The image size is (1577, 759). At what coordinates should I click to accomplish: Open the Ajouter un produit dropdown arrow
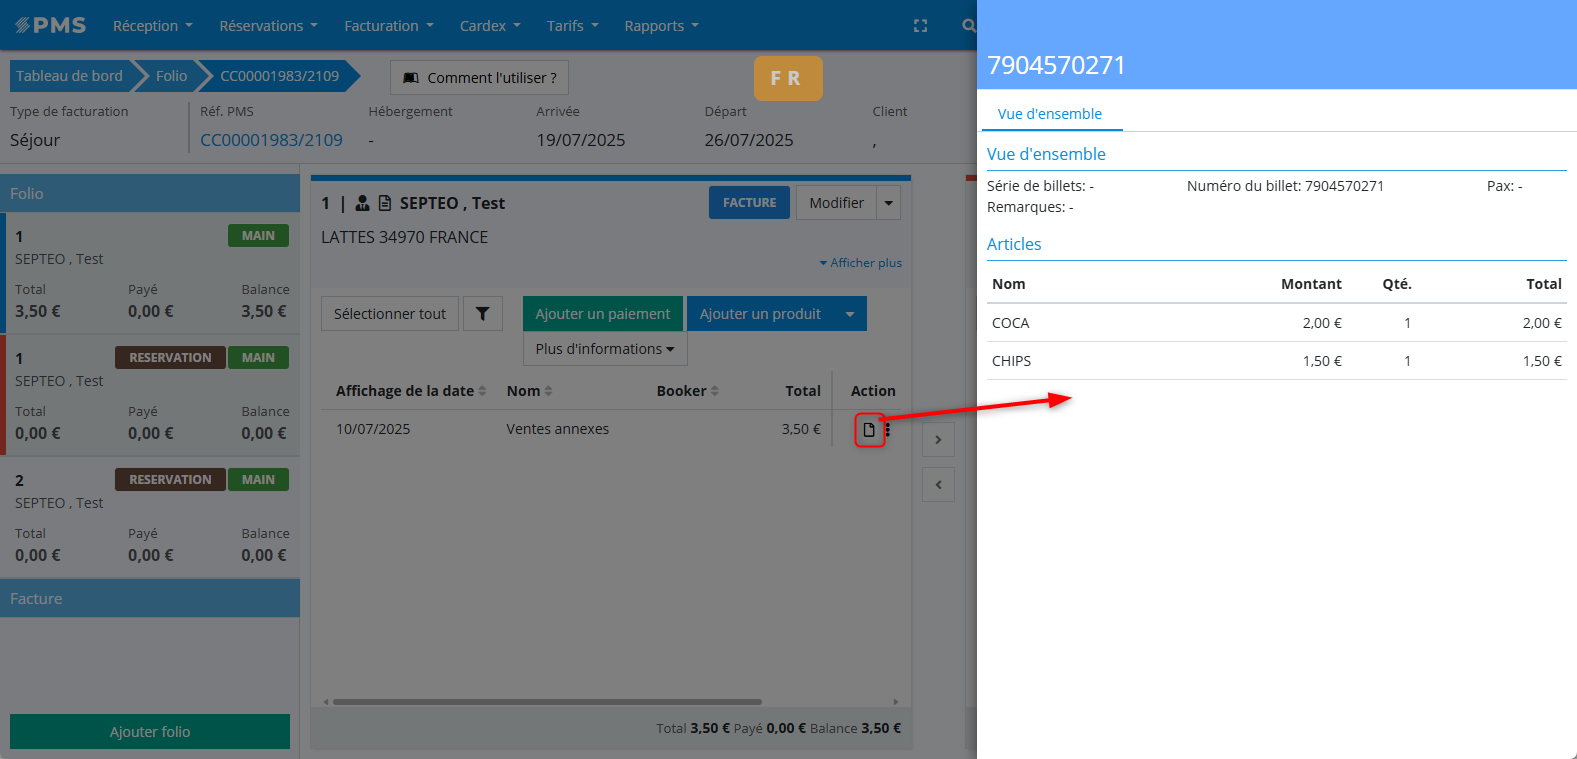pyautogui.click(x=850, y=314)
